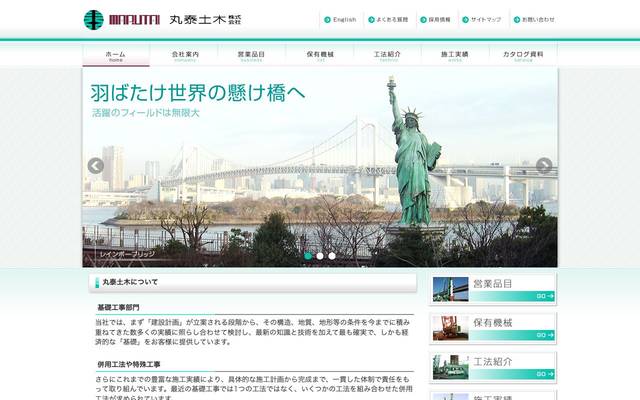The height and width of the screenshot is (400, 640).
Task: Click the Marutai green circular logo
Action: click(93, 20)
